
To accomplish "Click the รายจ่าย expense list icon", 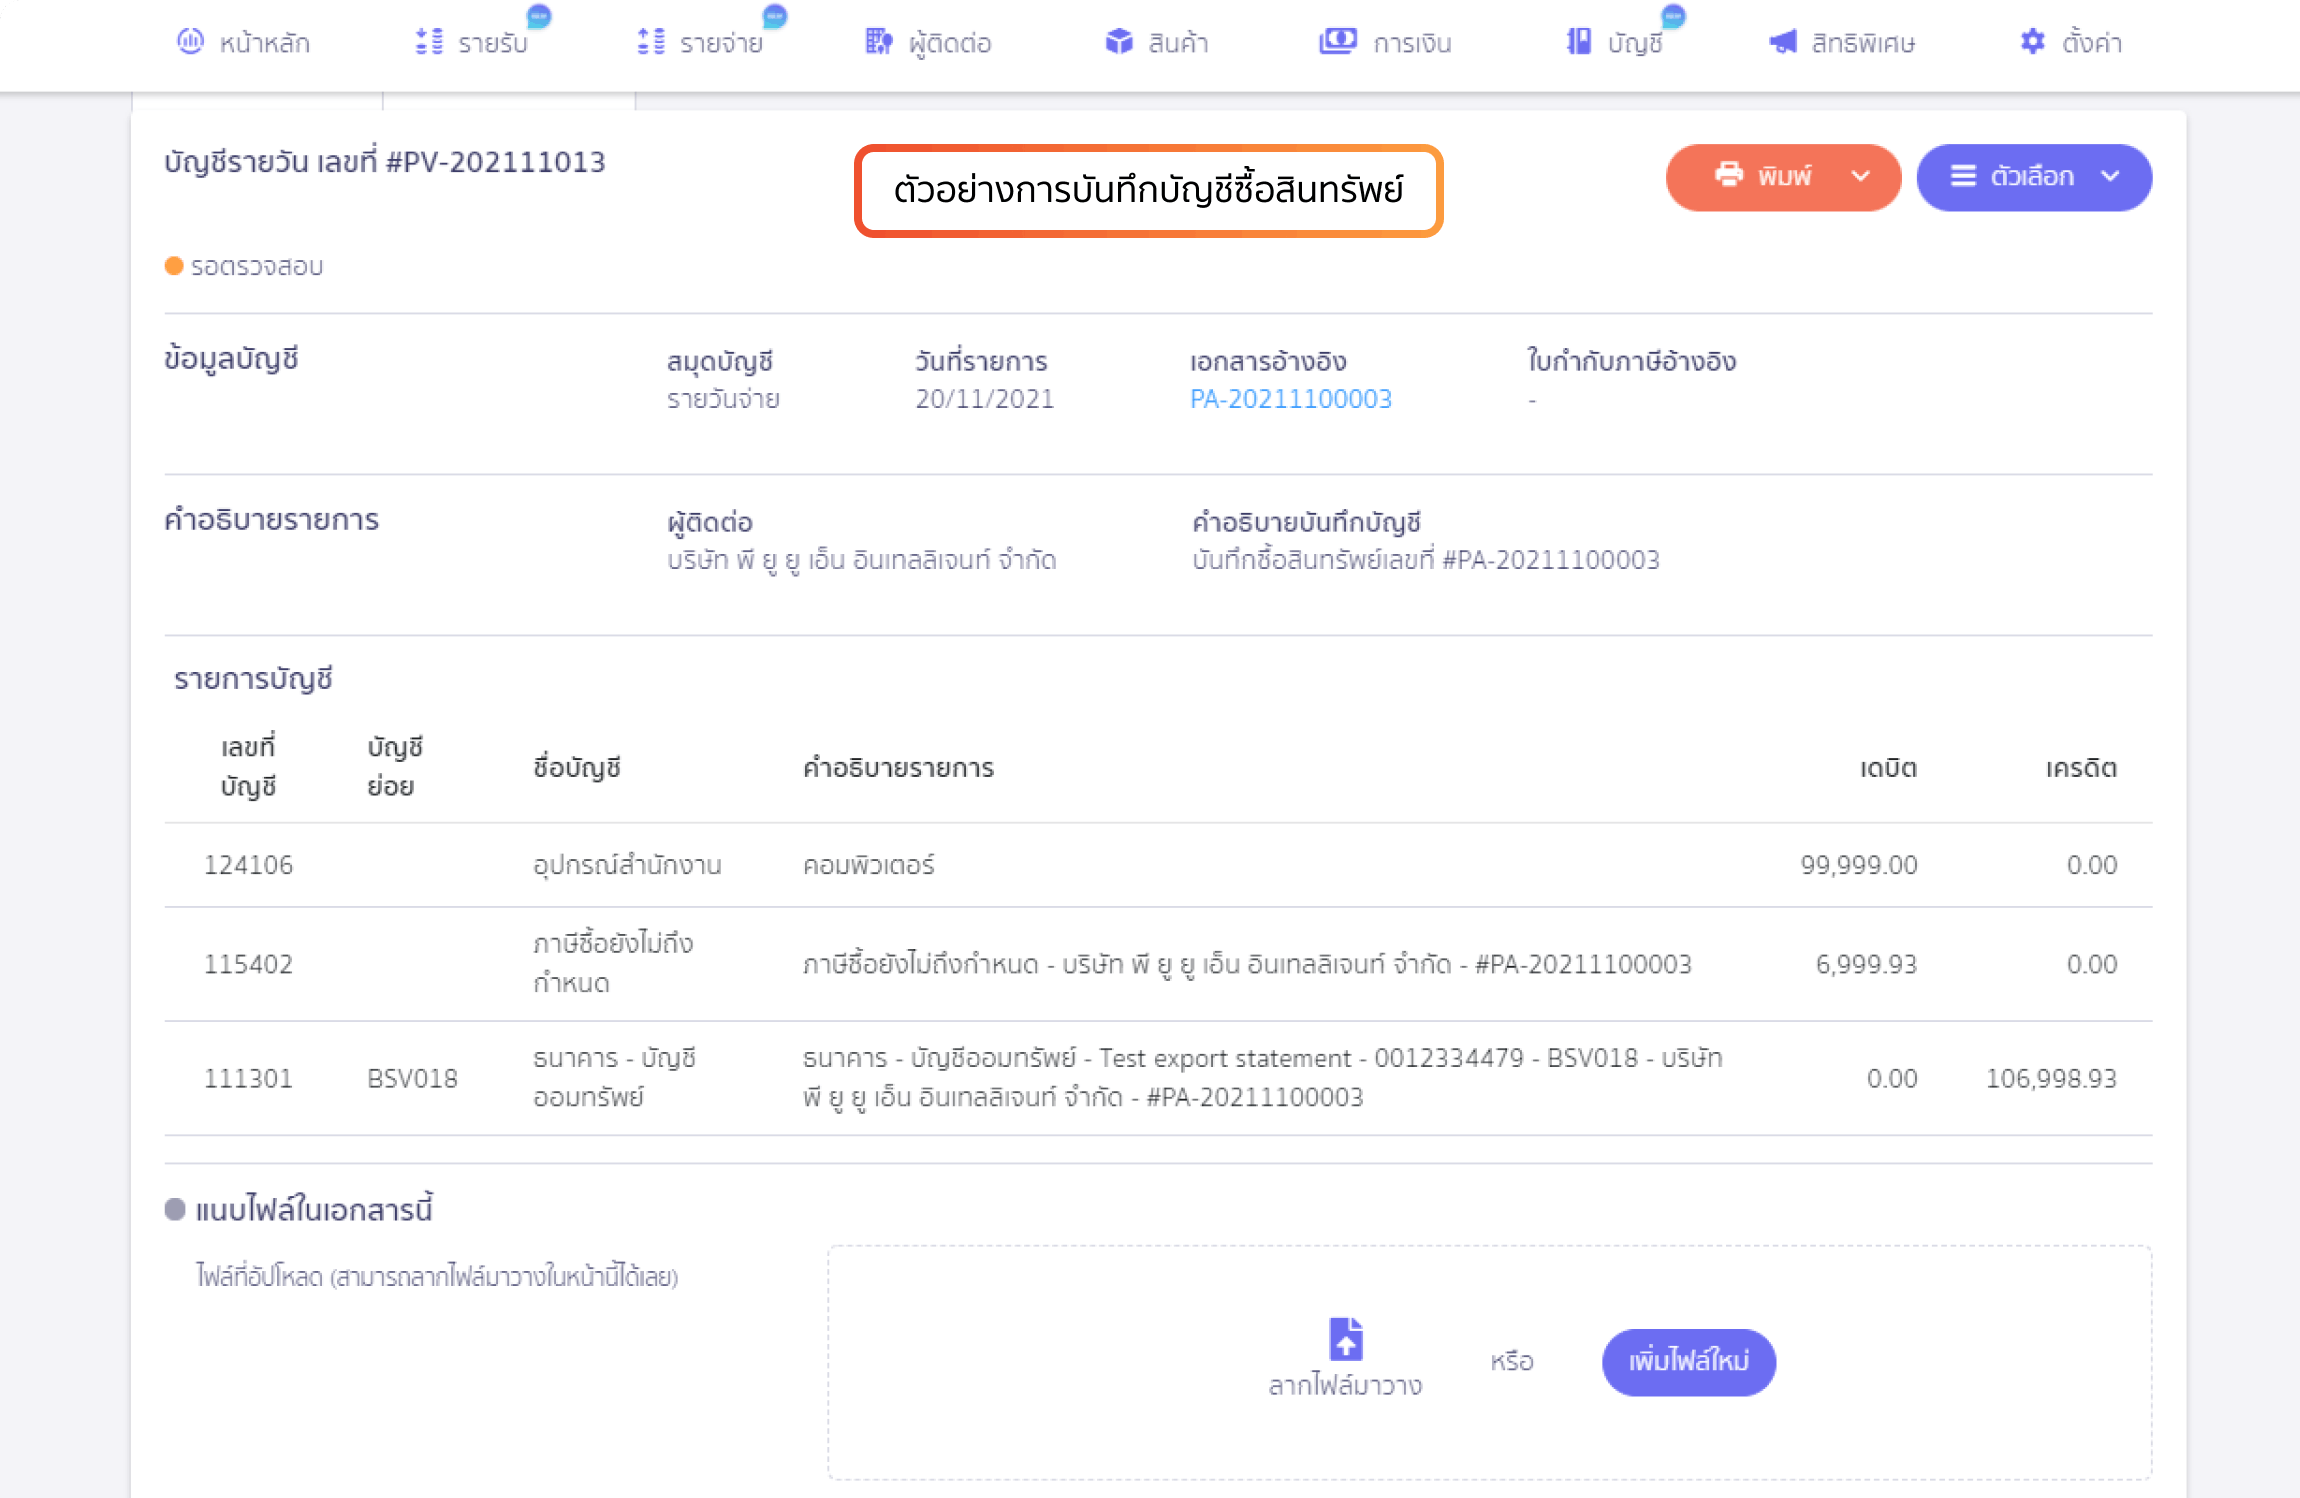I will point(651,42).
